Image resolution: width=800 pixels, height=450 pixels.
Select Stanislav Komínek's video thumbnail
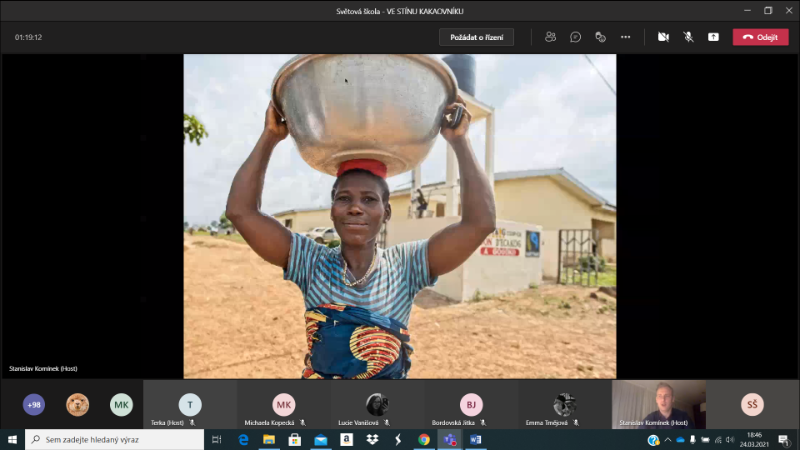tap(658, 404)
